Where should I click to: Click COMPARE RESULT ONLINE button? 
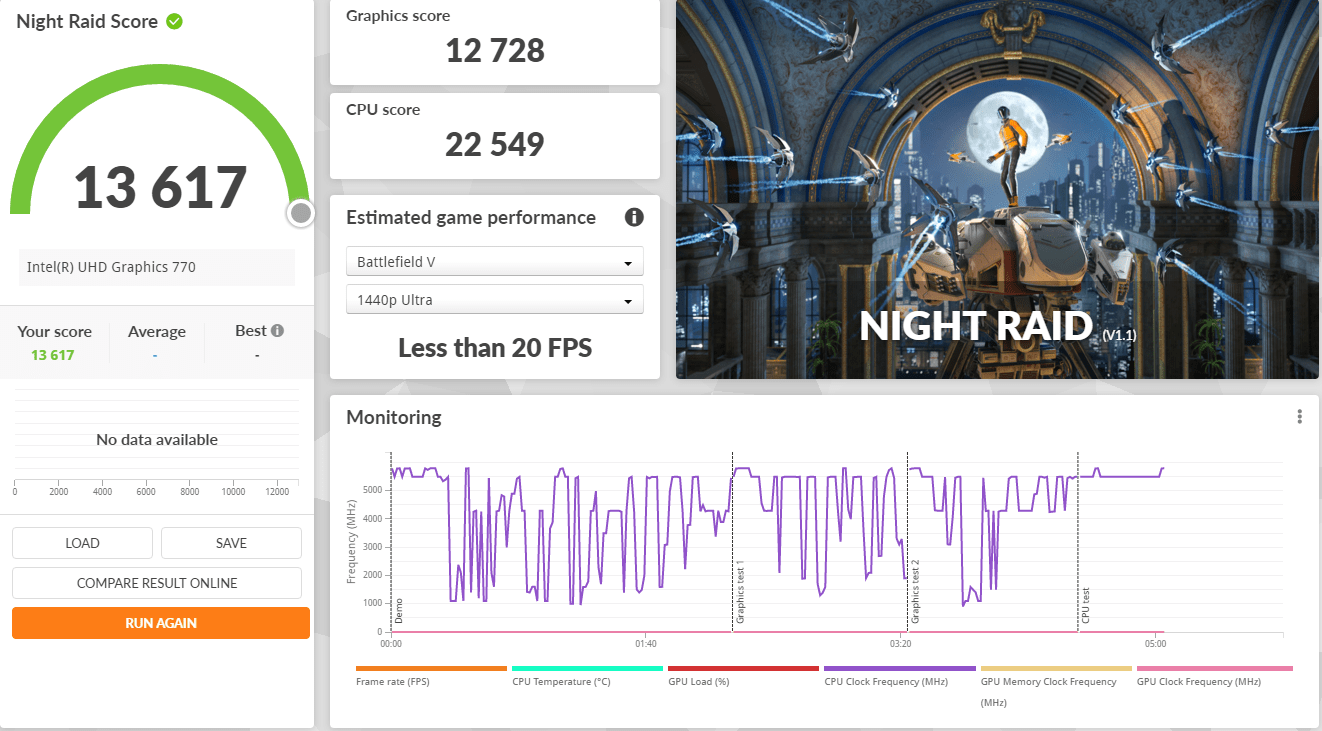[x=157, y=583]
